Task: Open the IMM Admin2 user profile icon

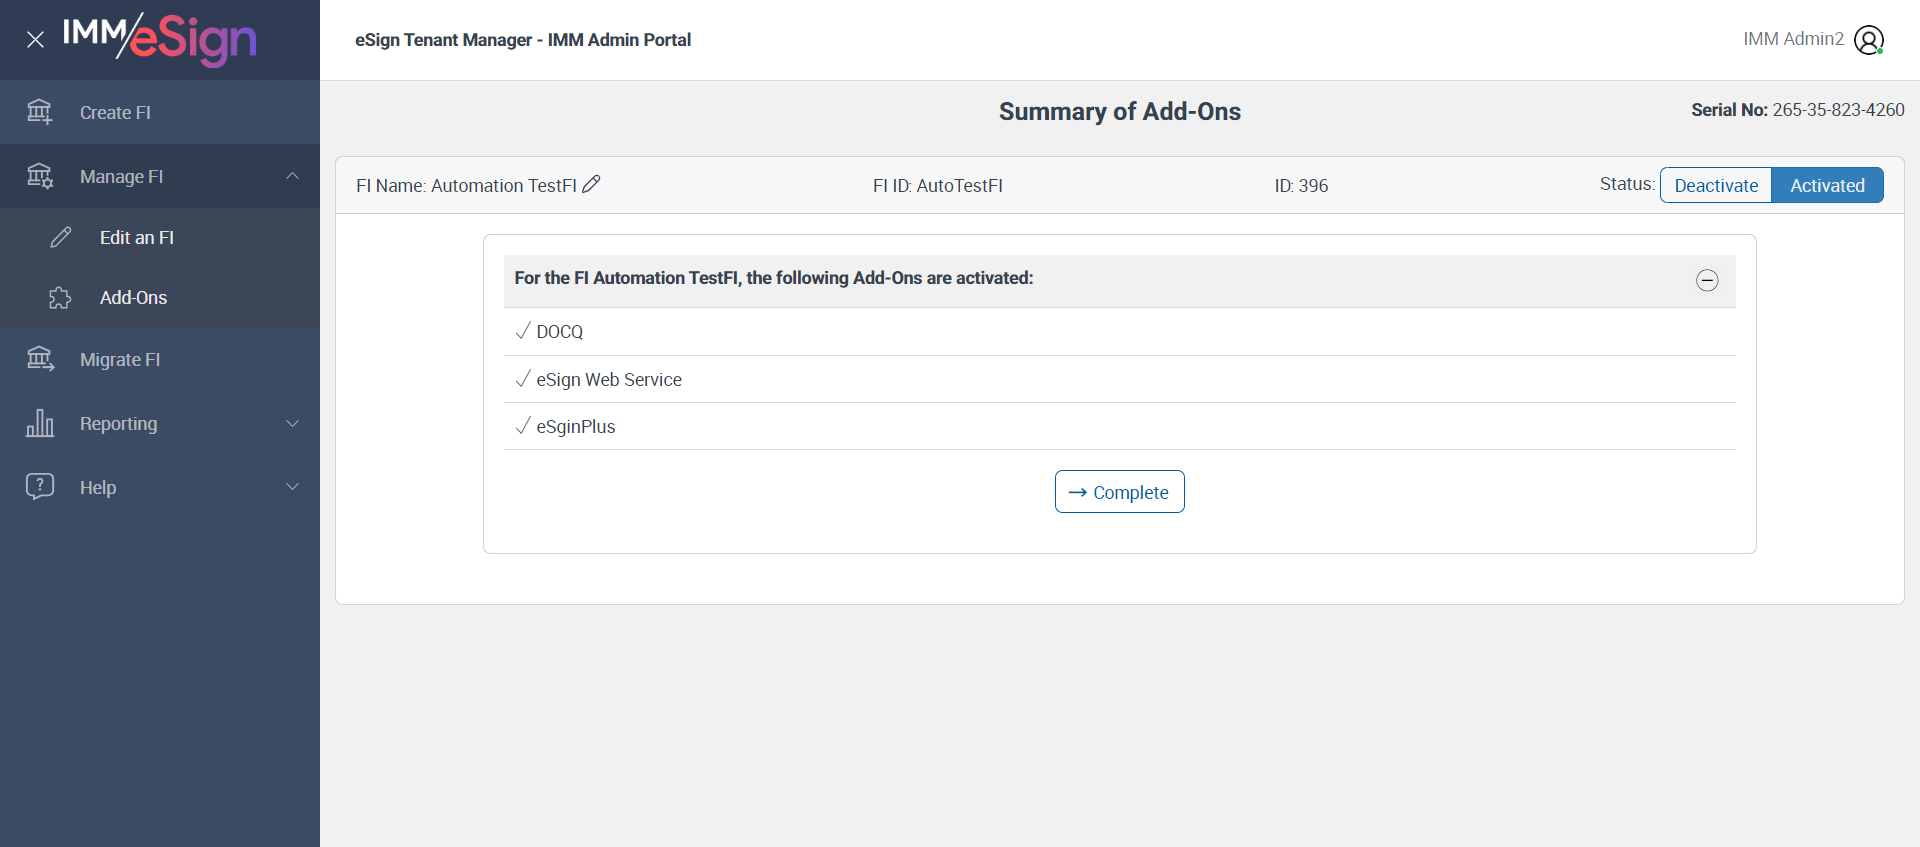Action: tap(1868, 40)
